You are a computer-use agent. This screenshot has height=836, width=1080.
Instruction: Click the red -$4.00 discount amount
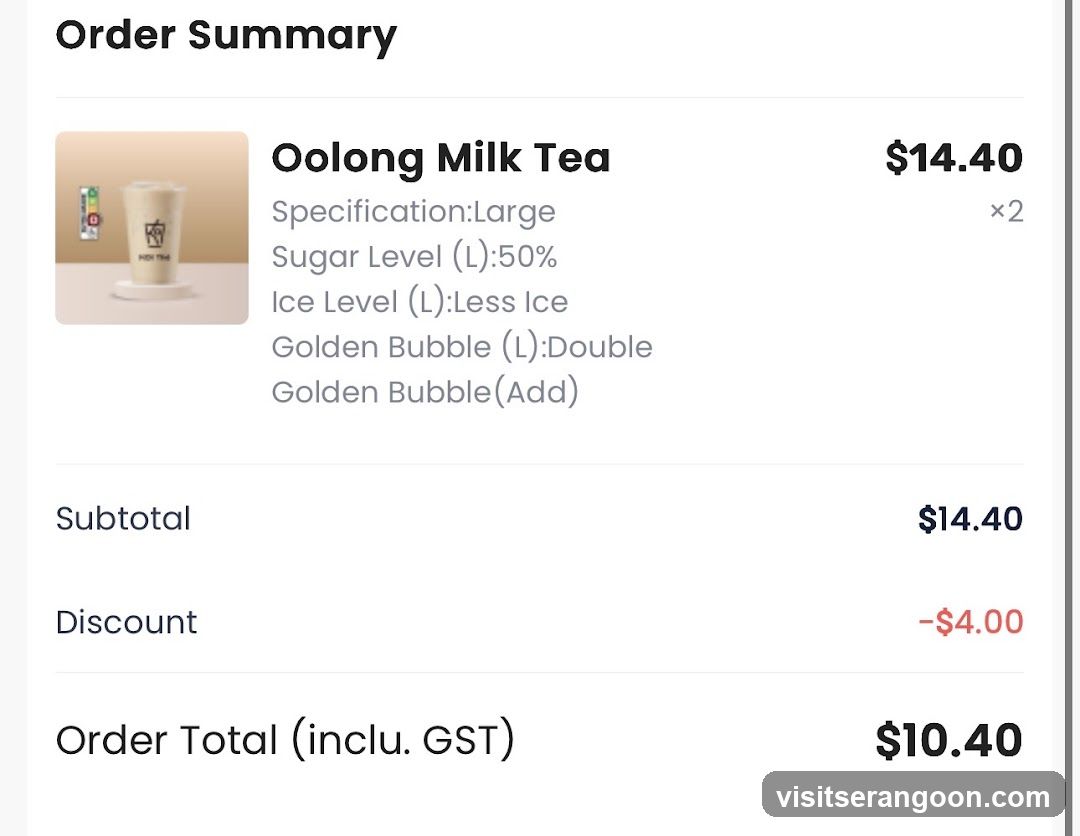[970, 622]
